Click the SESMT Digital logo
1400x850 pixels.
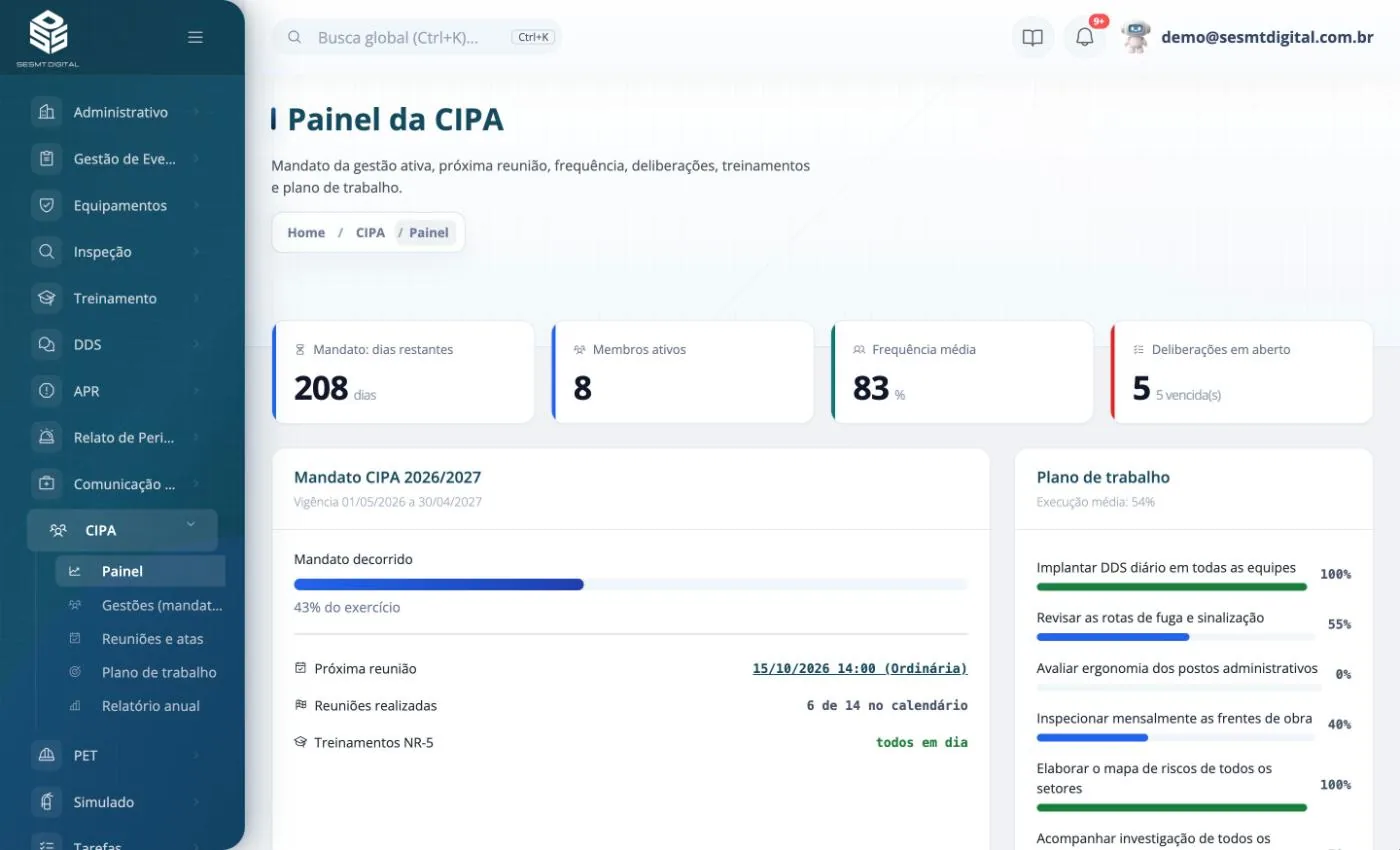[x=47, y=38]
